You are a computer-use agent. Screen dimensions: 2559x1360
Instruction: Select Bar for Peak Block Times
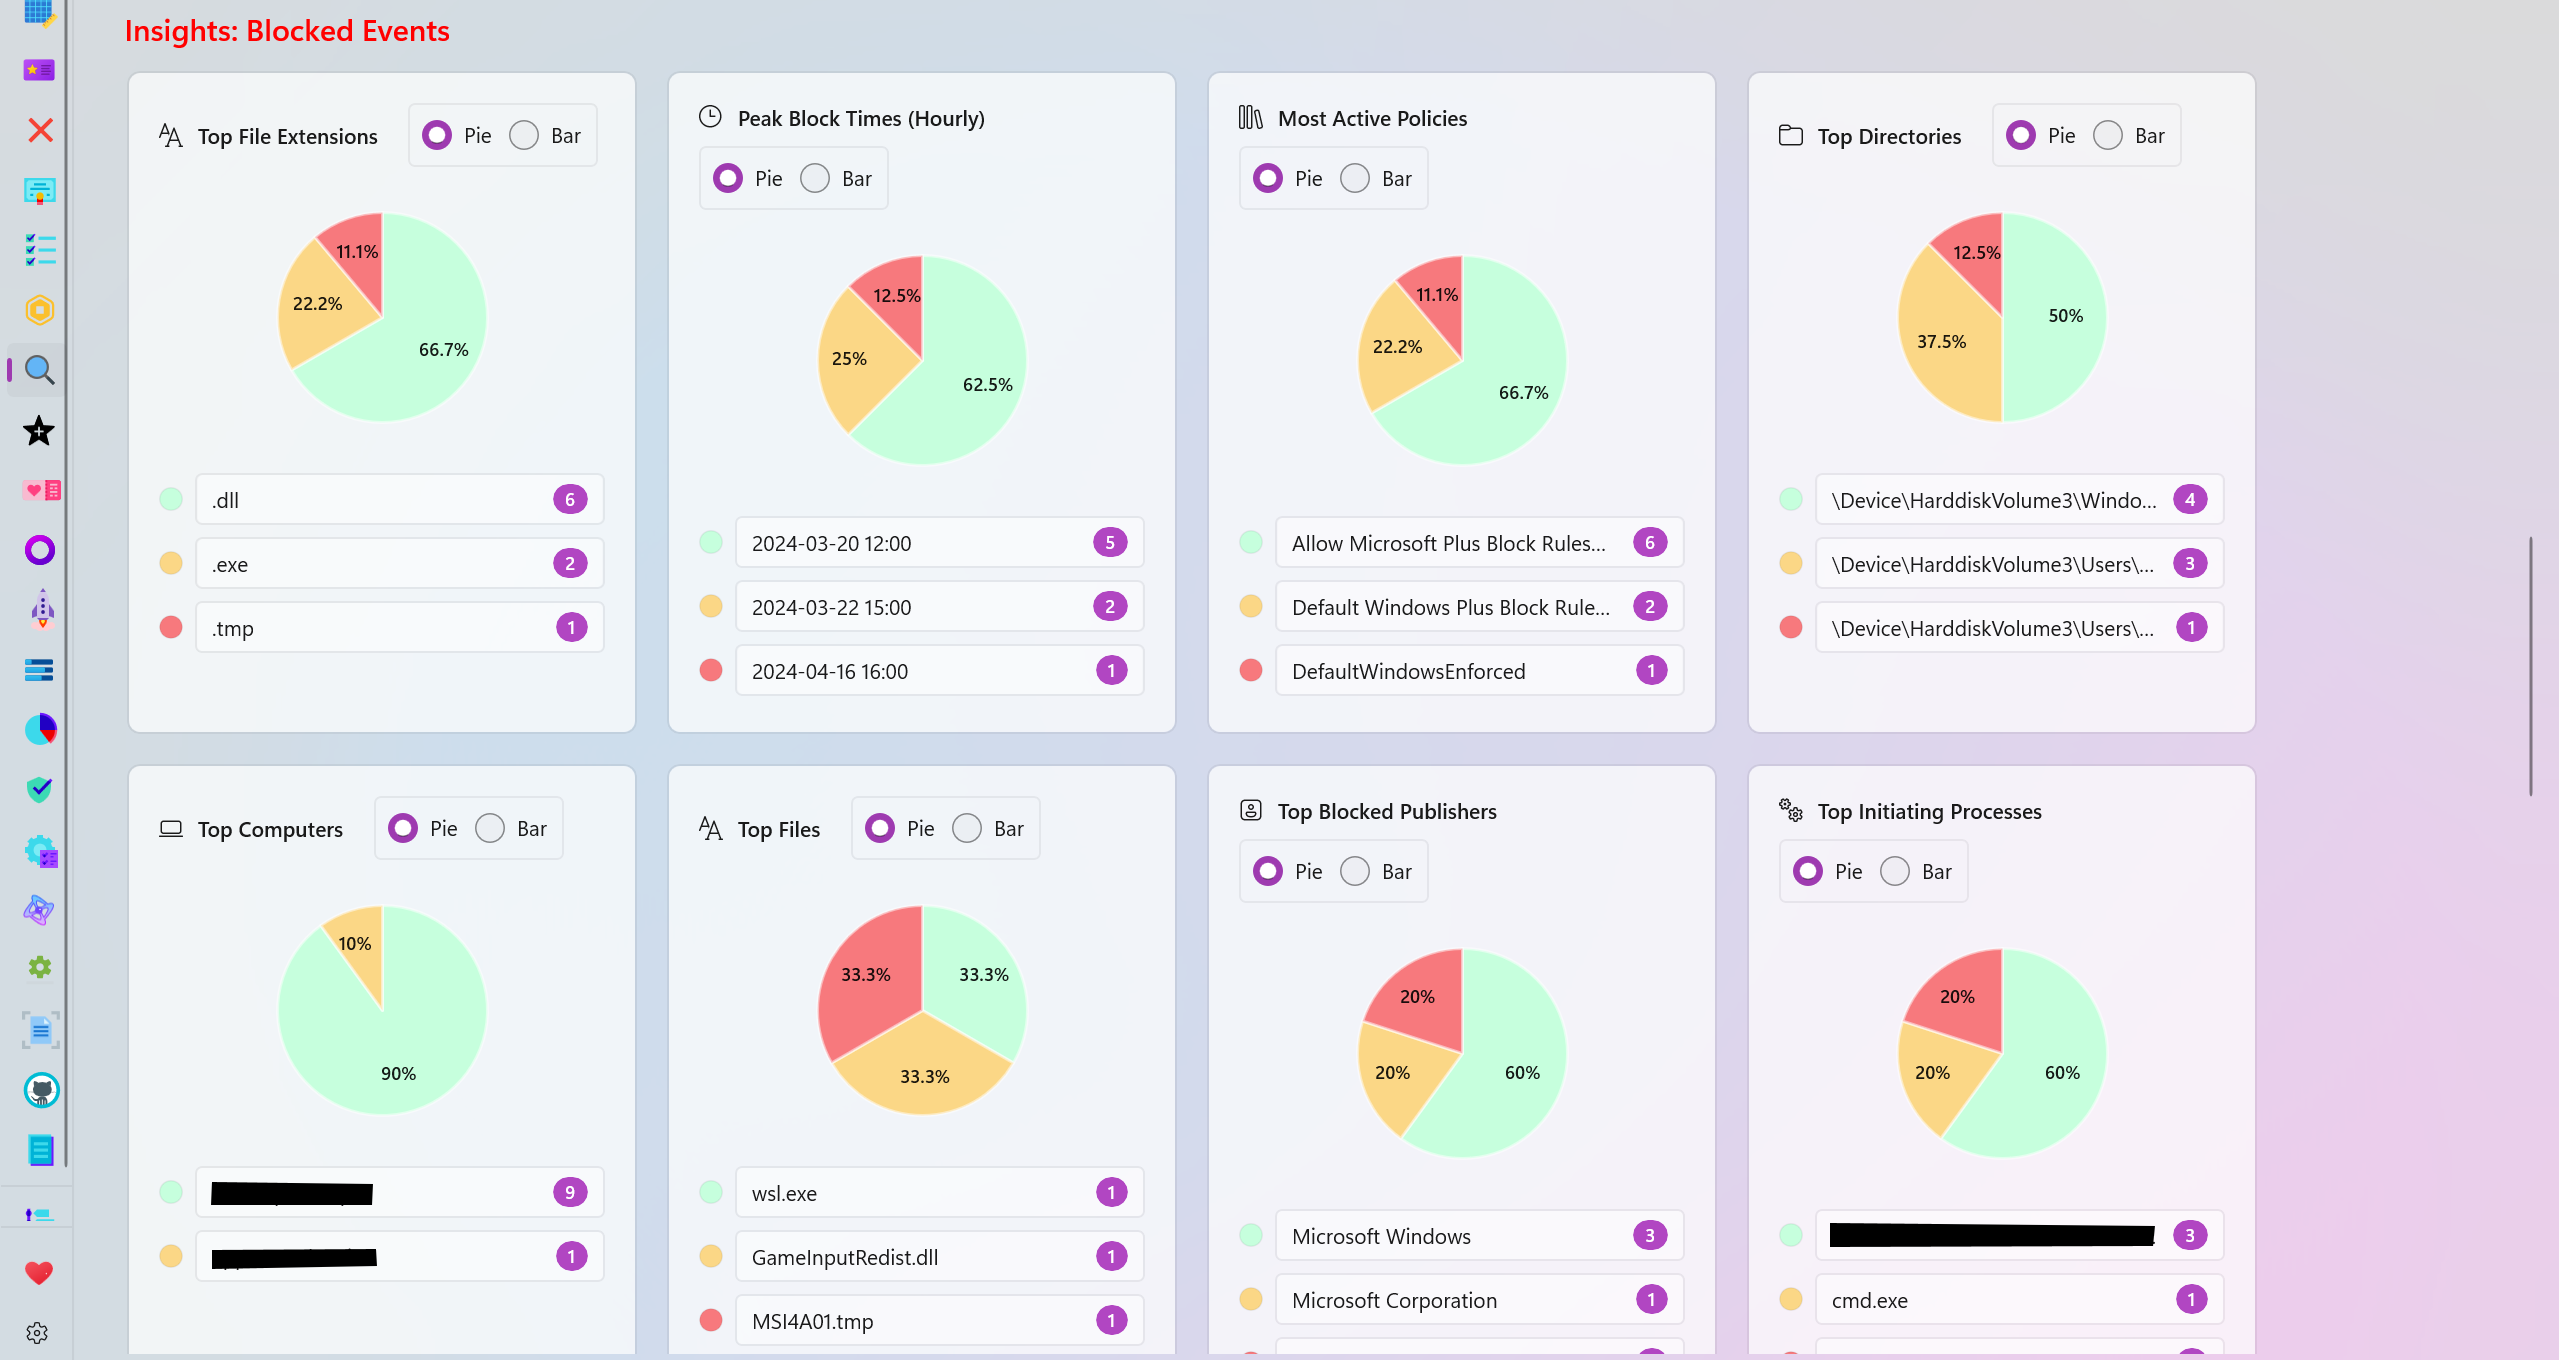click(815, 179)
